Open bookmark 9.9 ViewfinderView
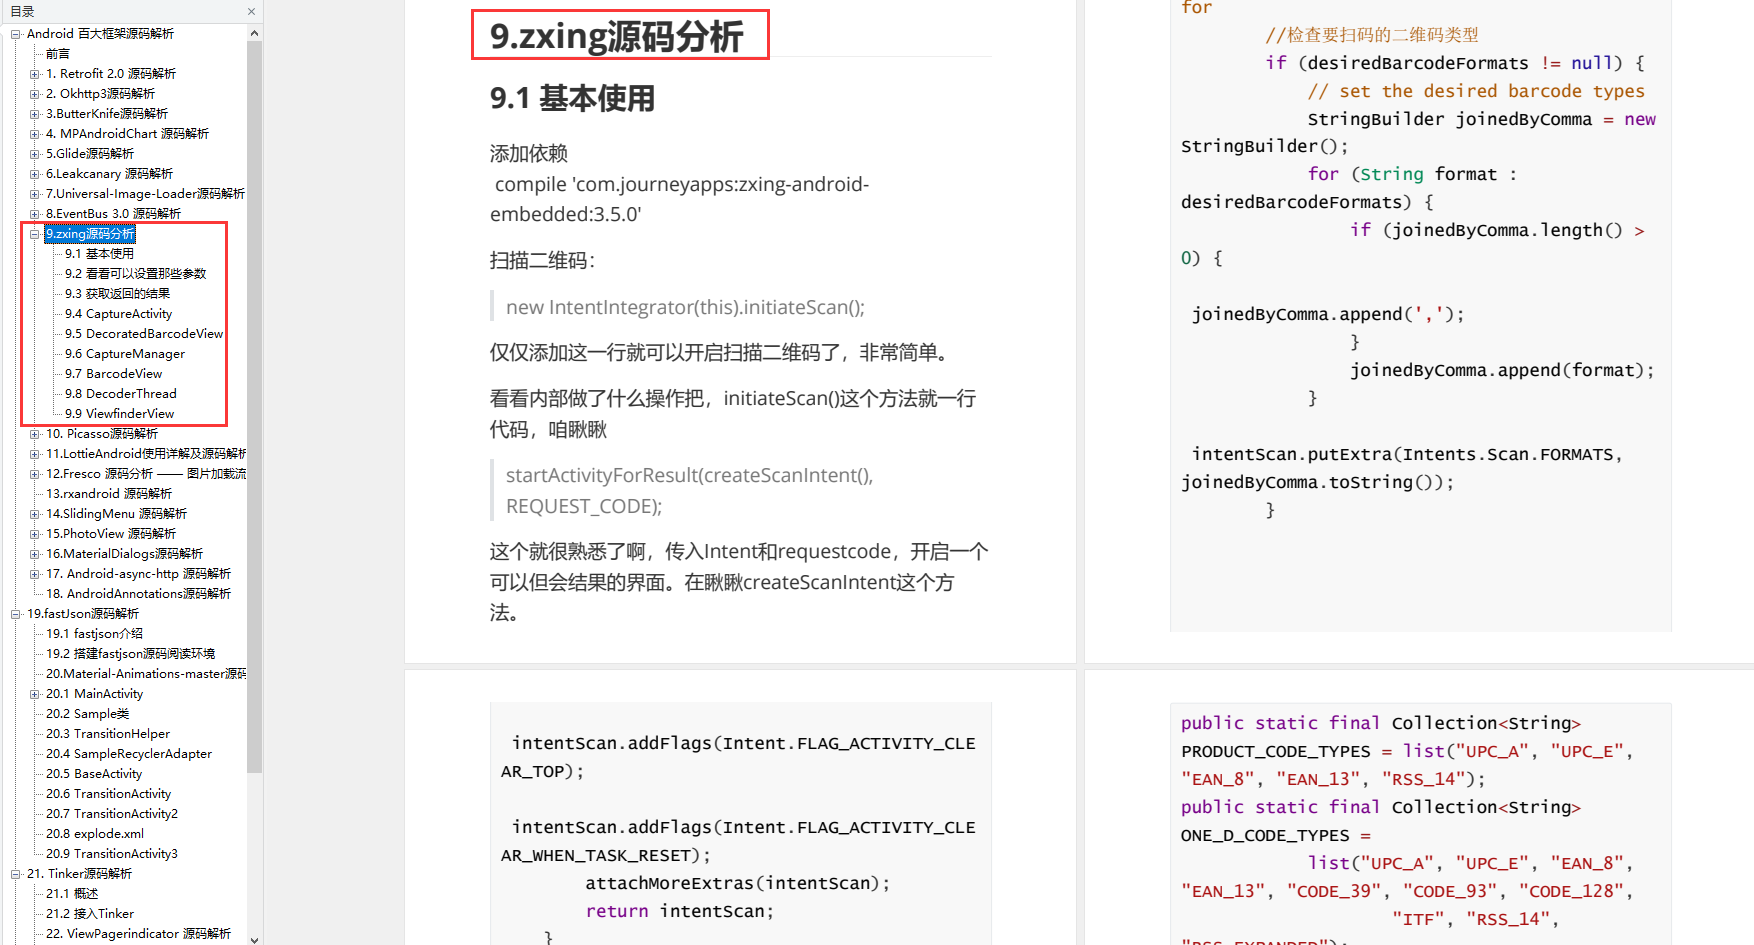 [x=120, y=414]
